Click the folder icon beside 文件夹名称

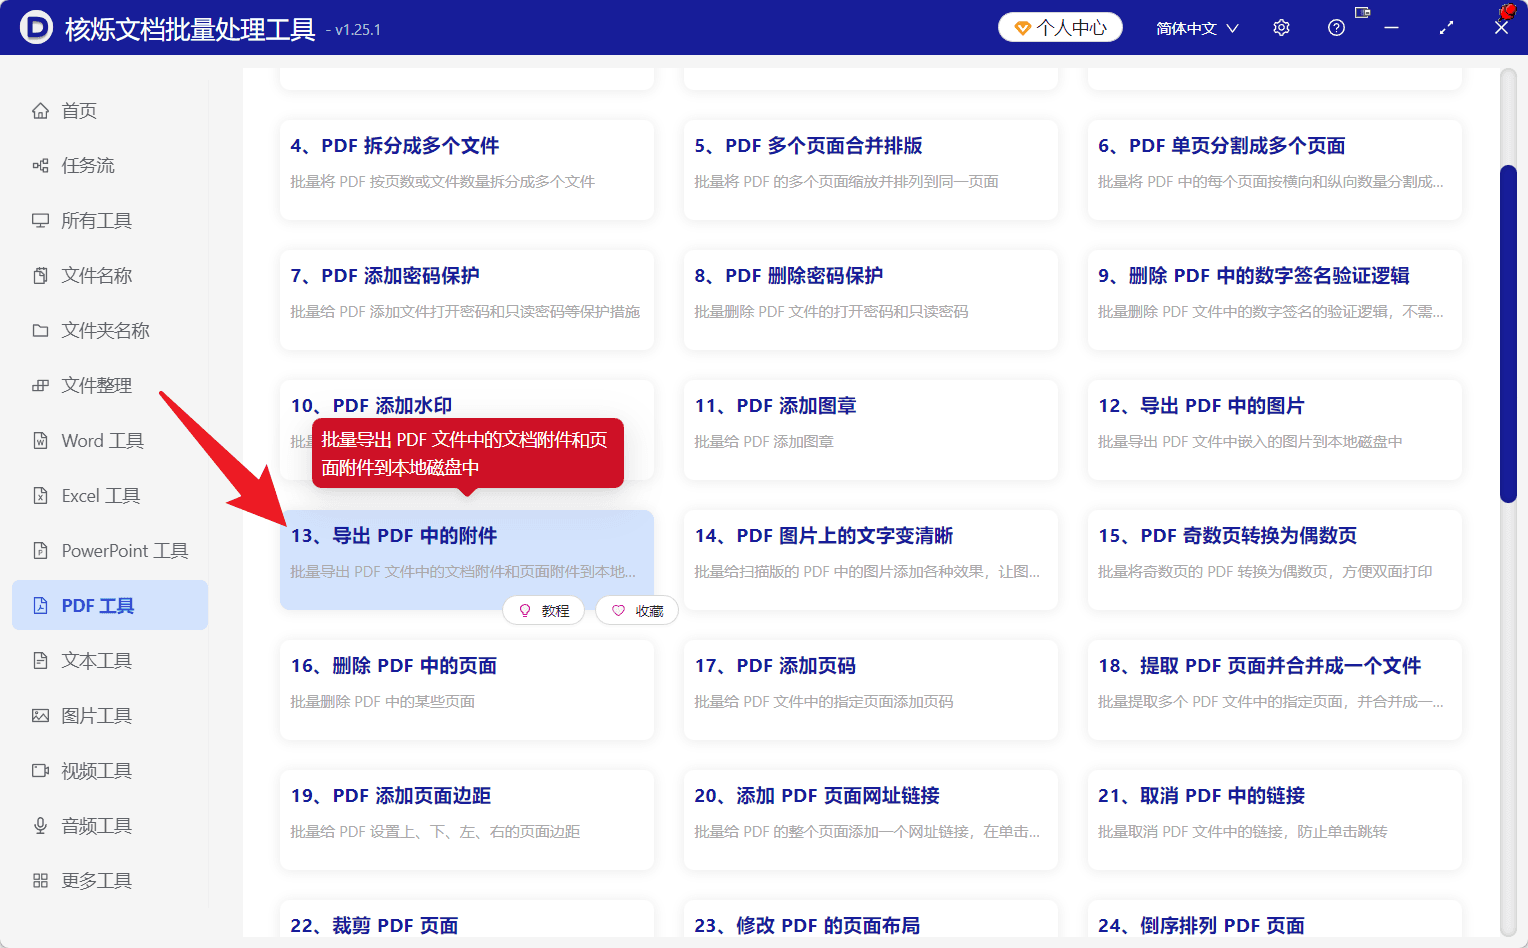coord(40,331)
